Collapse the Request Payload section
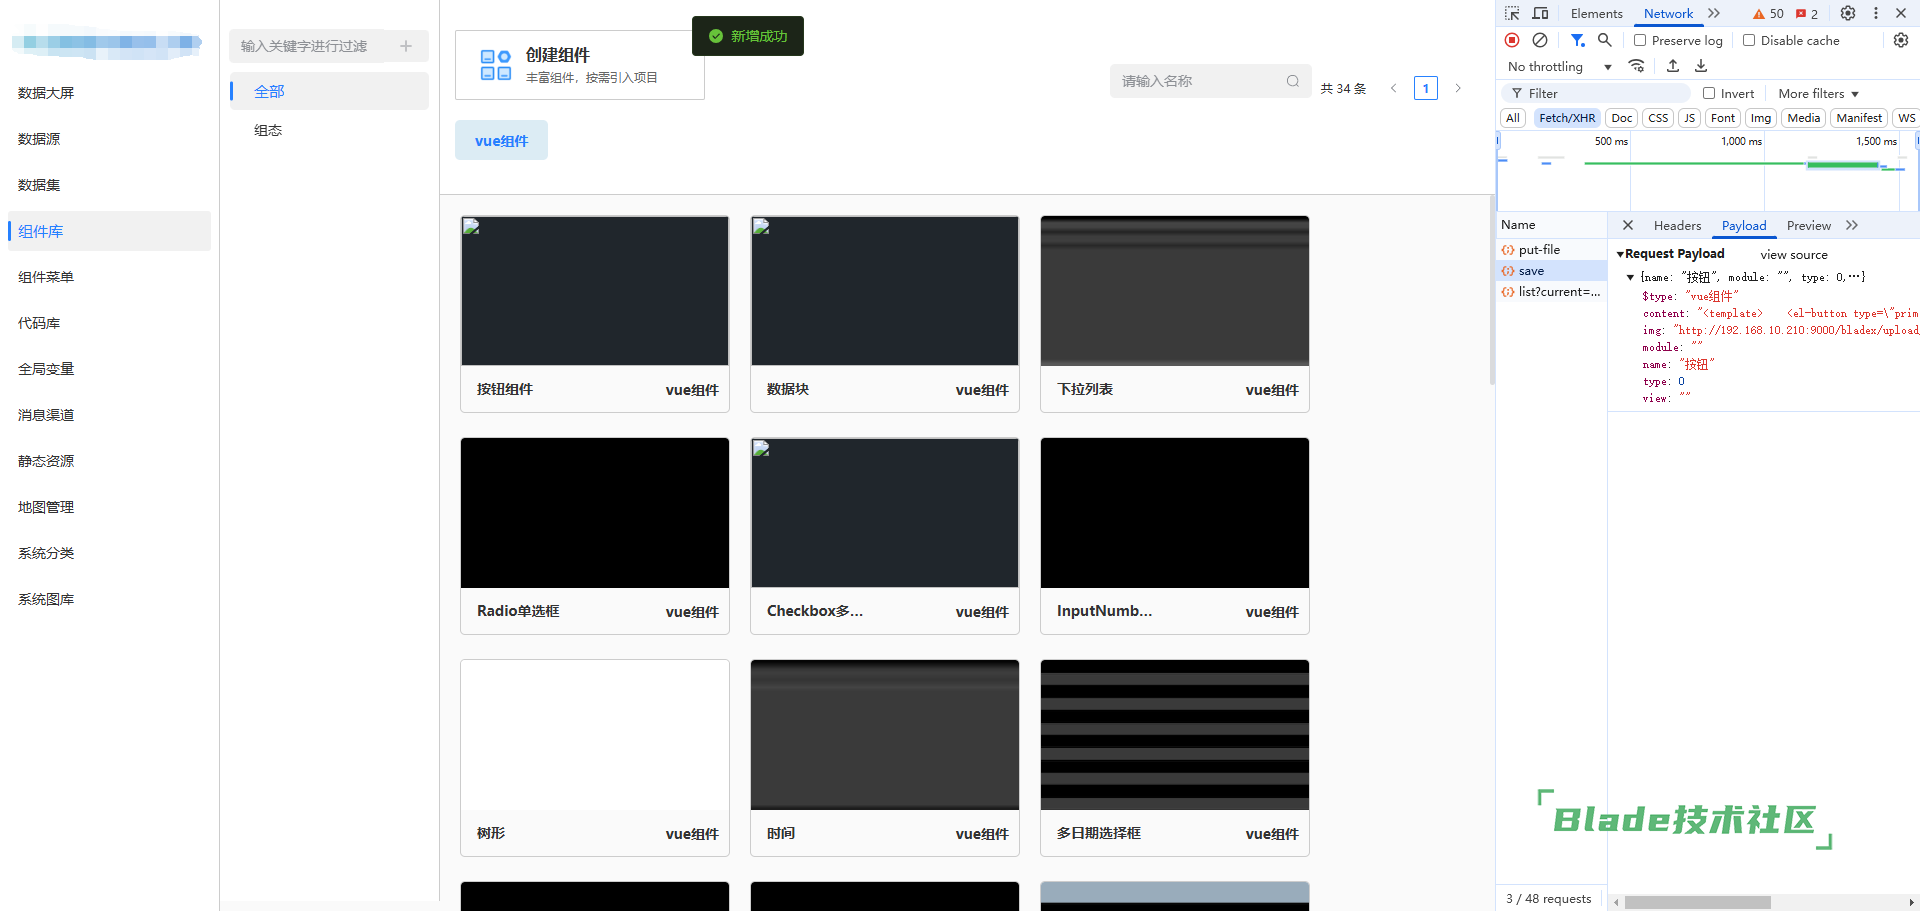The width and height of the screenshot is (1920, 911). (x=1620, y=254)
